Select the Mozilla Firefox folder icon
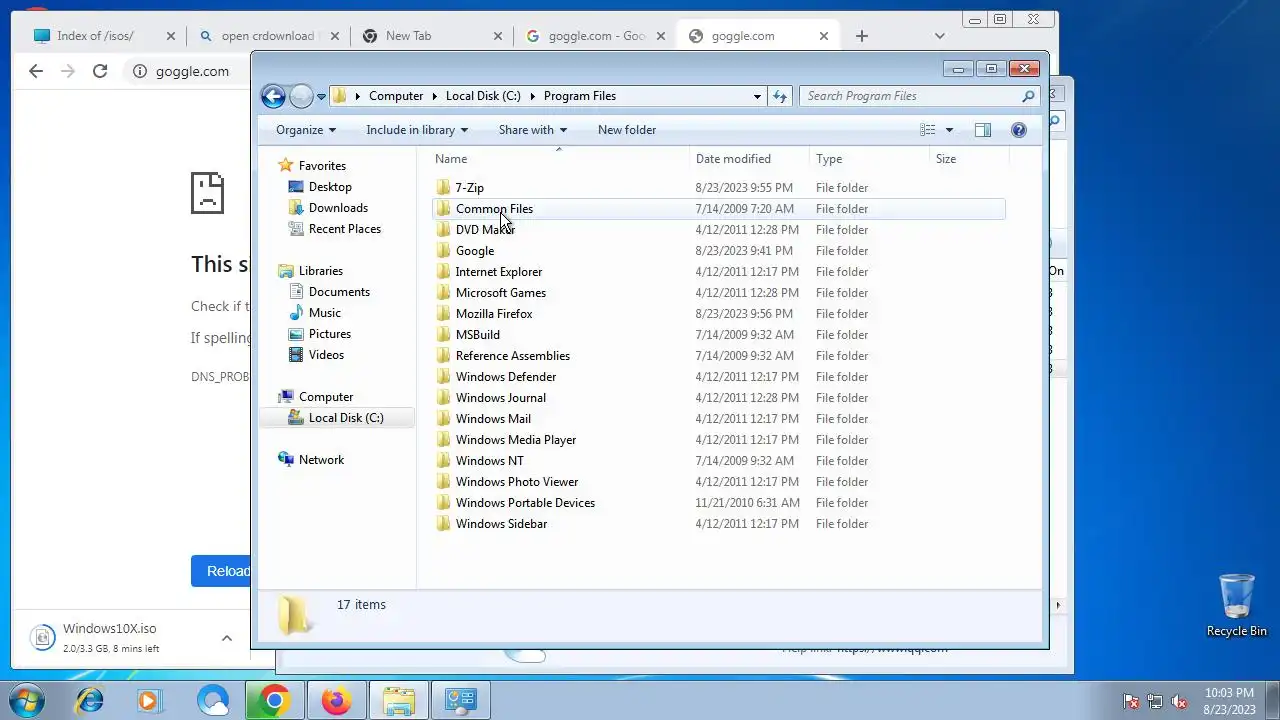Viewport: 1280px width, 720px height. point(444,314)
